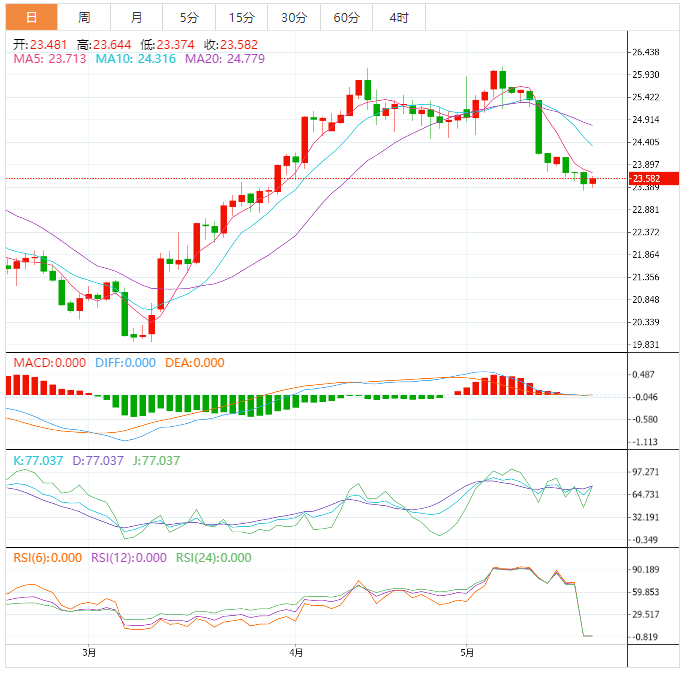Click the RSI(24):0.000 label
The width and height of the screenshot is (688, 675).
click(214, 558)
